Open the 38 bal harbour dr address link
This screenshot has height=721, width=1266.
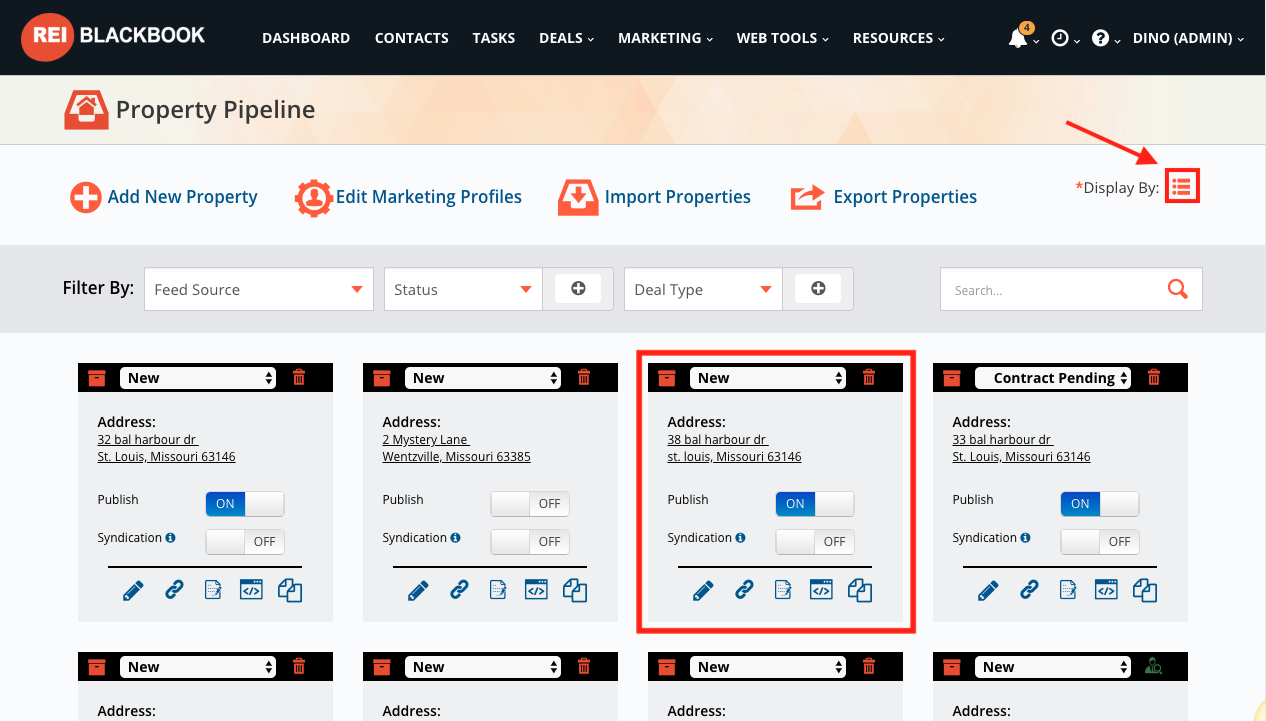(734, 448)
